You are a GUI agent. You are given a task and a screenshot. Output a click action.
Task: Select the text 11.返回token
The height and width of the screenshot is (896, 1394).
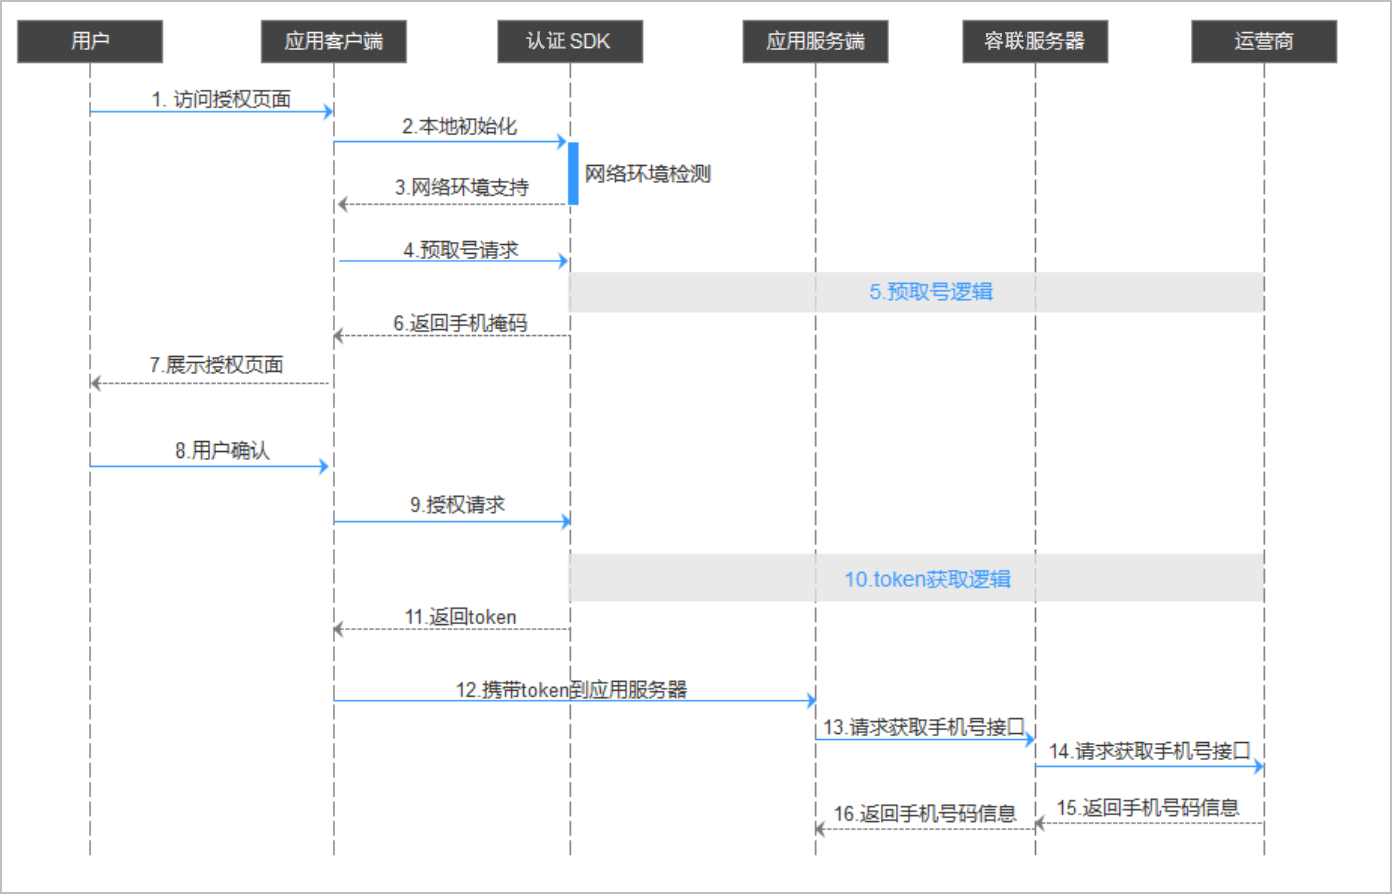coord(461,617)
